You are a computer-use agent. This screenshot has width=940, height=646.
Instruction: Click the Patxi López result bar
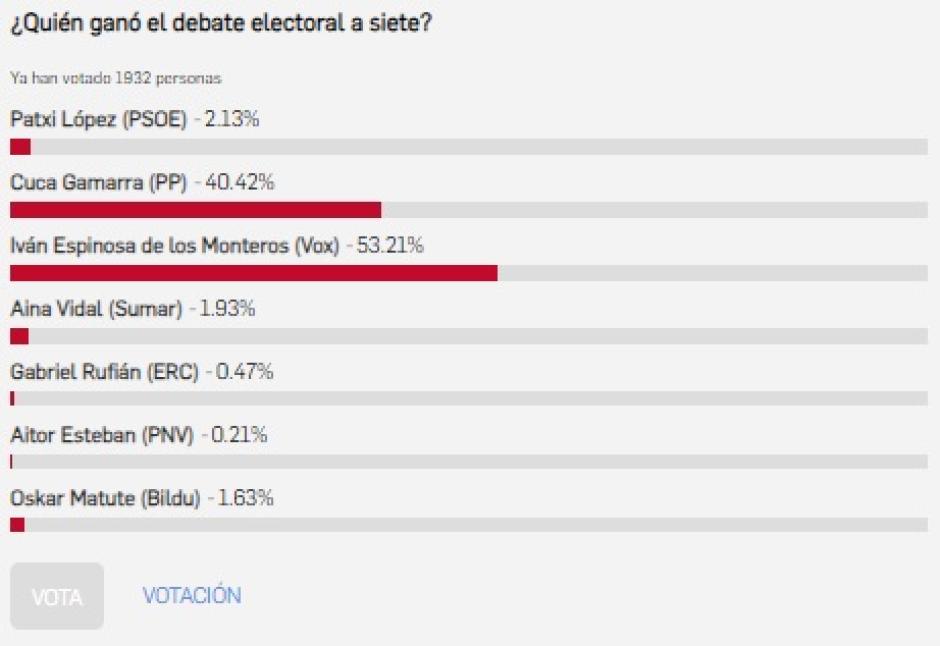click(x=469, y=147)
